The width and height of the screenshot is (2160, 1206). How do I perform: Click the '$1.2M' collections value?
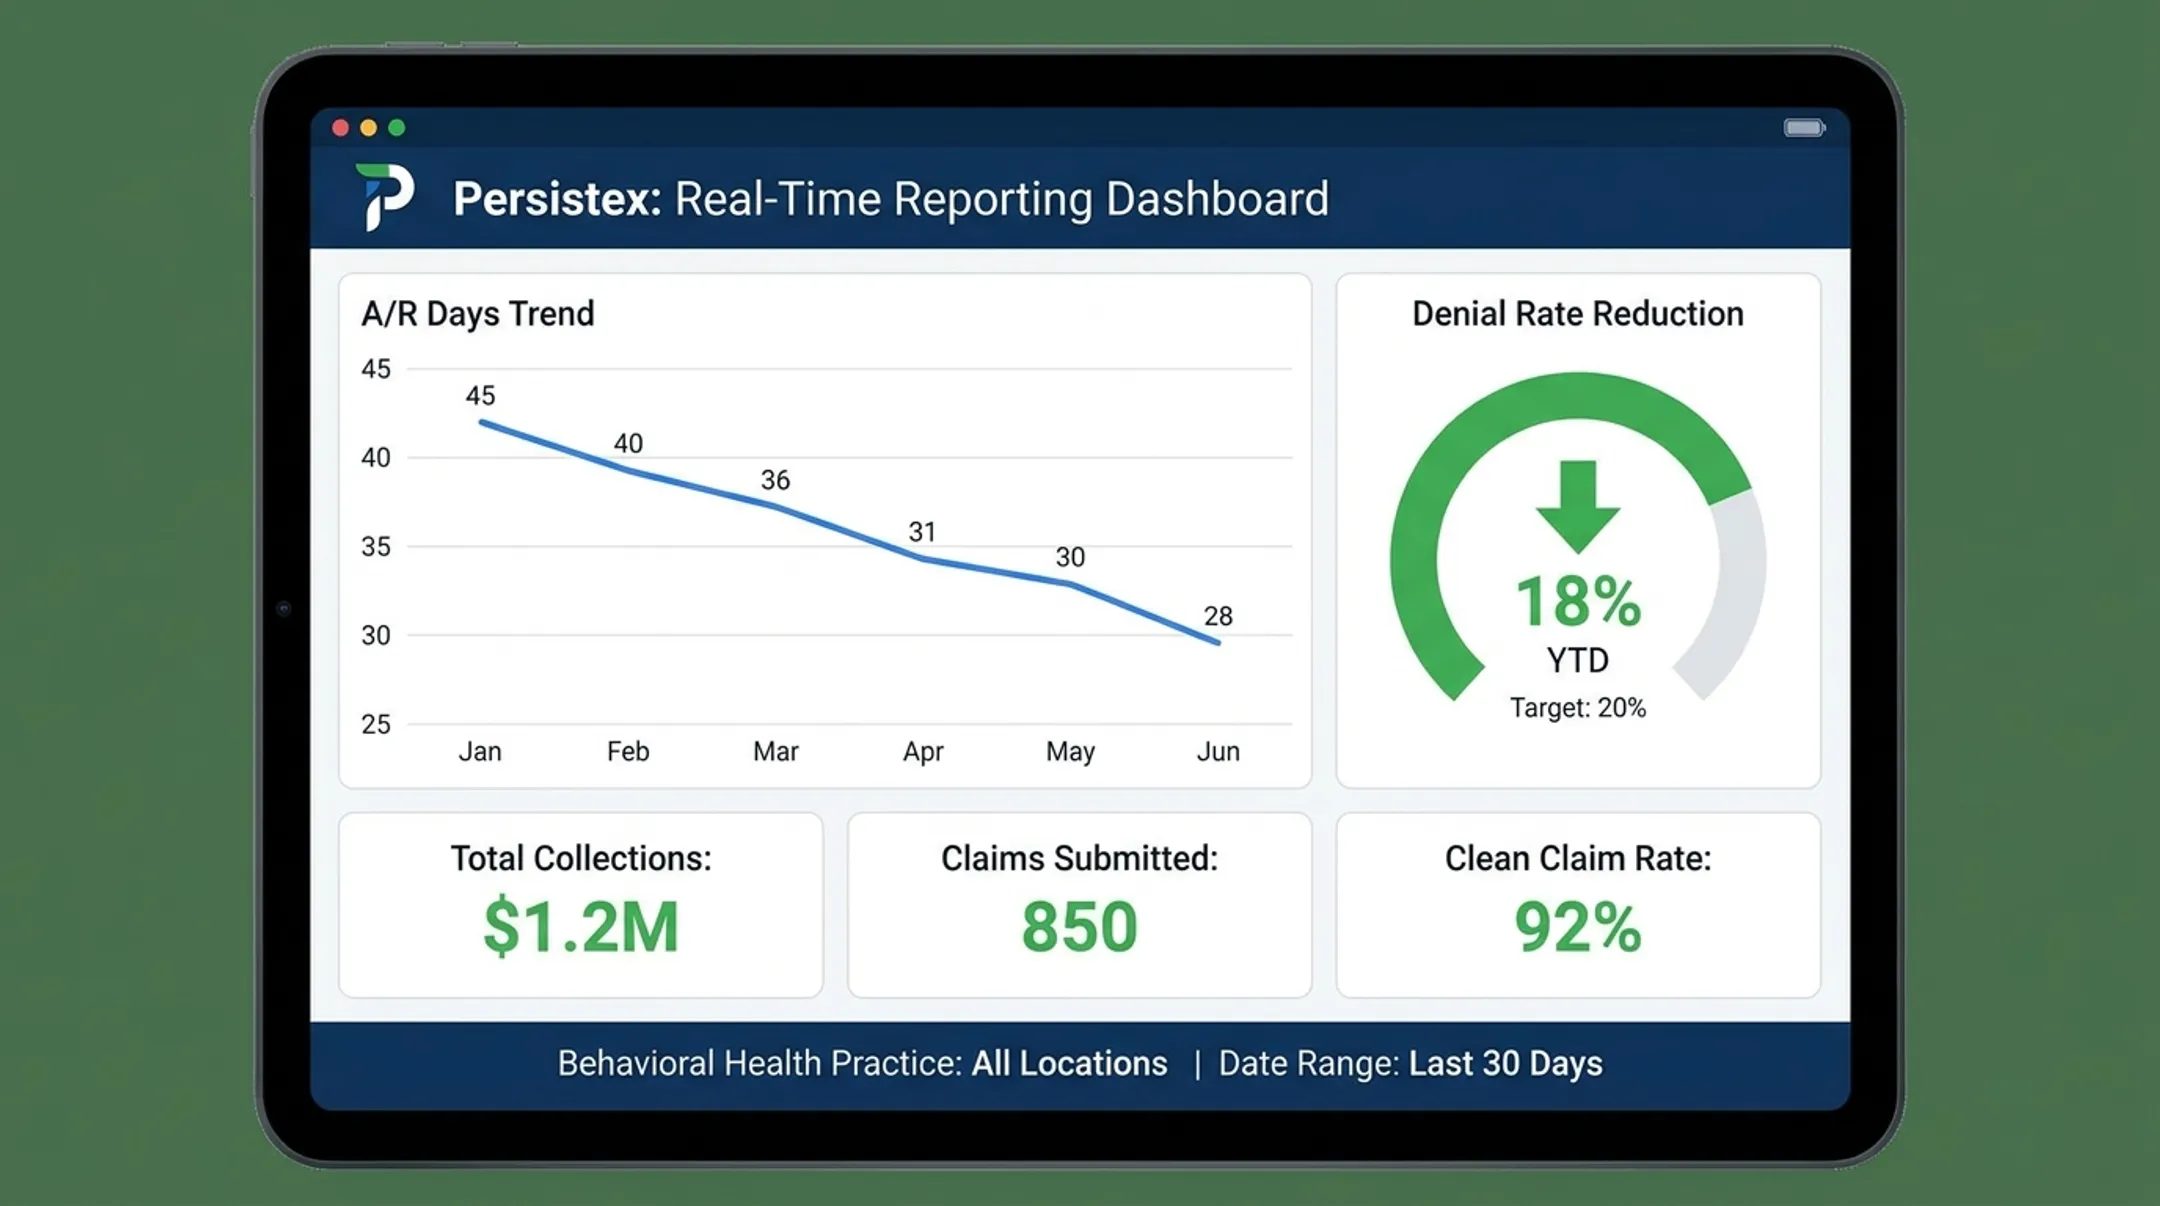[x=581, y=927]
